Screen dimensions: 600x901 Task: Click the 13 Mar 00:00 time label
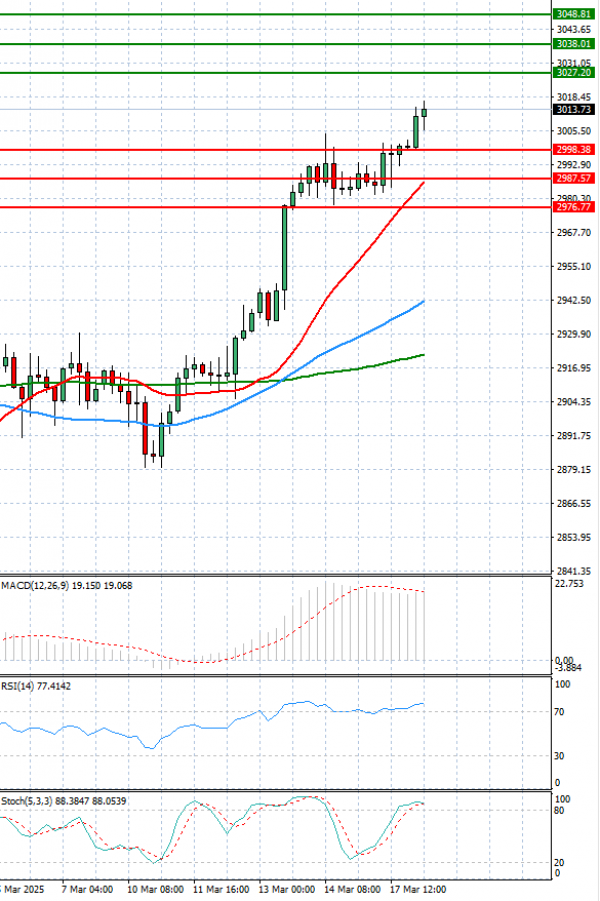click(x=287, y=890)
